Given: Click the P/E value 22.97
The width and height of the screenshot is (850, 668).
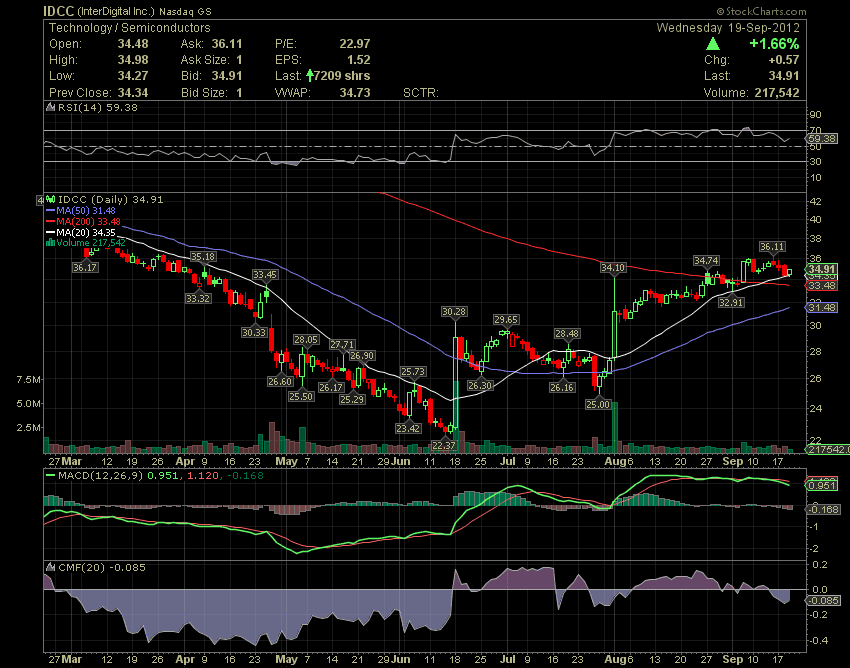Looking at the screenshot, I should click(355, 44).
